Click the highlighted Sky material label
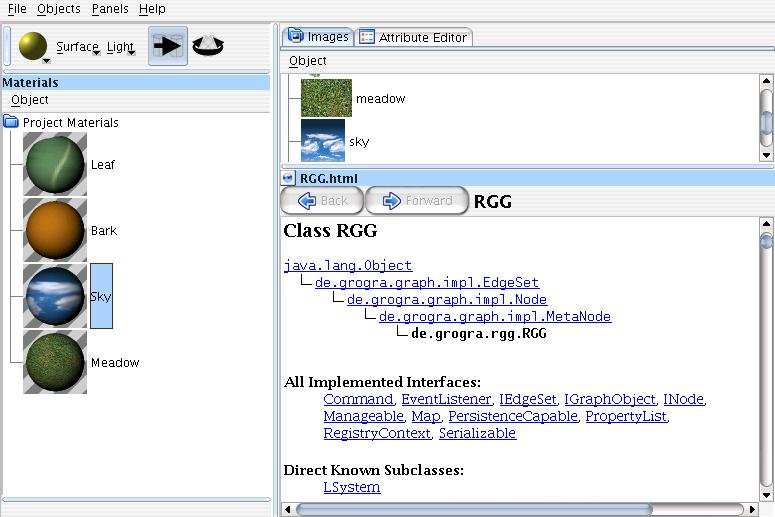The image size is (775, 517). (101, 296)
